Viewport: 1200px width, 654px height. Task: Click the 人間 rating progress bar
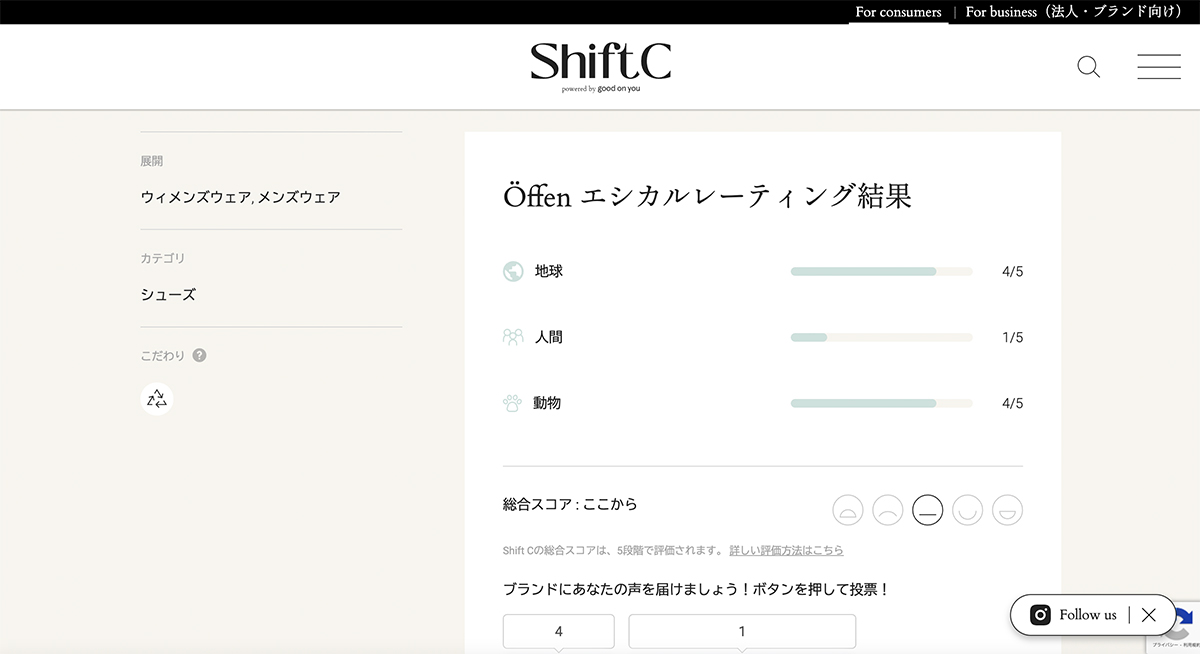click(881, 337)
